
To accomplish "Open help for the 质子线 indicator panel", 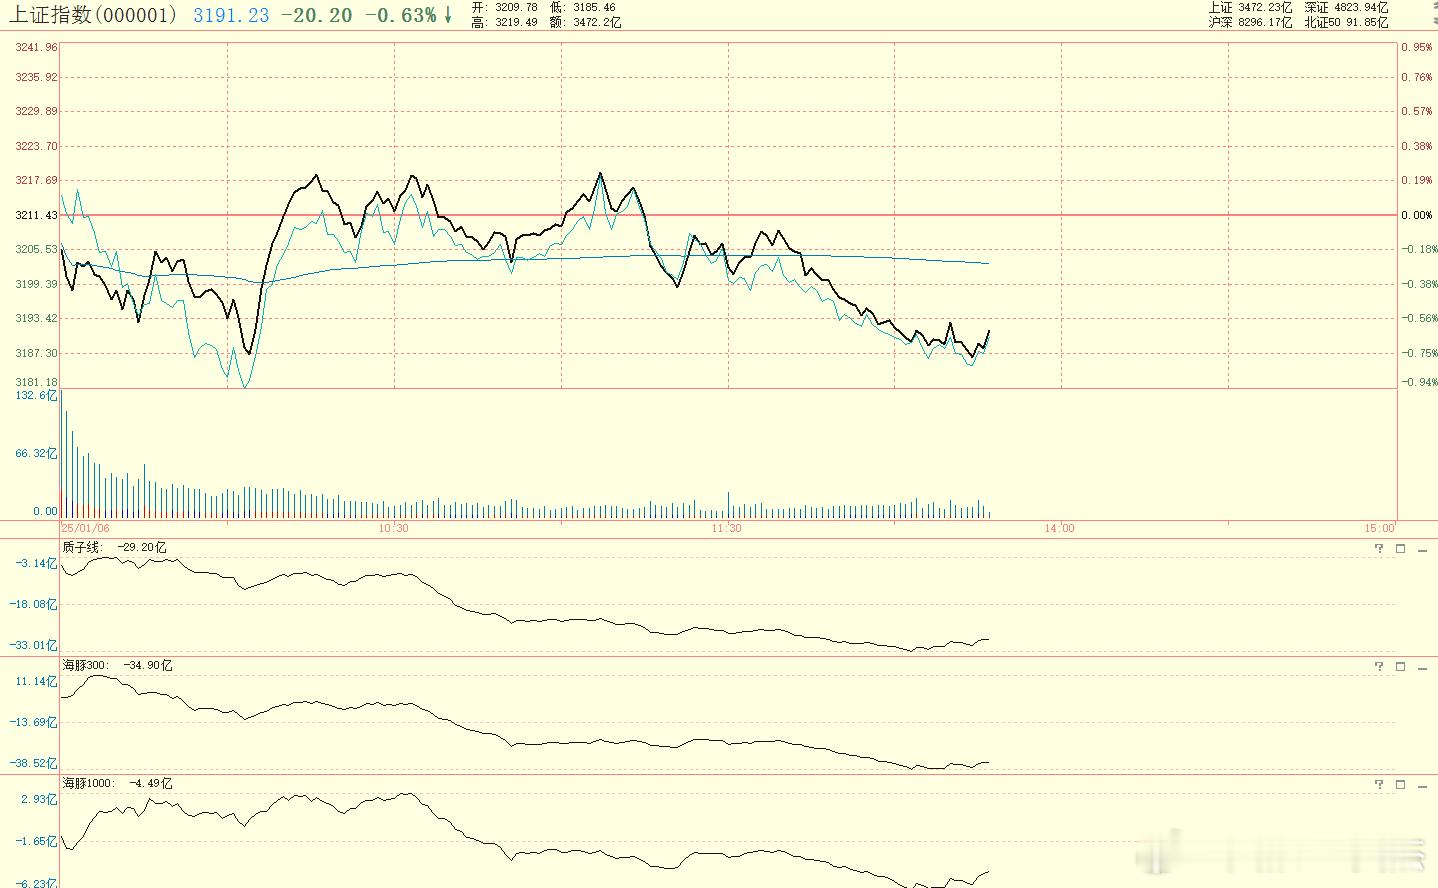I will tap(1379, 548).
